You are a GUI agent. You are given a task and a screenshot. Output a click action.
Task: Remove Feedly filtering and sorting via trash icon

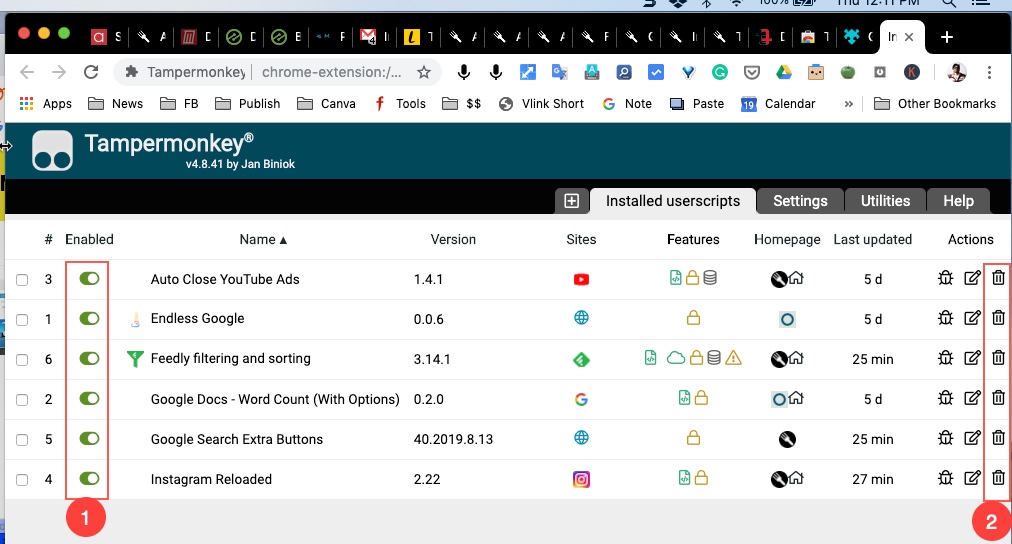pos(998,358)
